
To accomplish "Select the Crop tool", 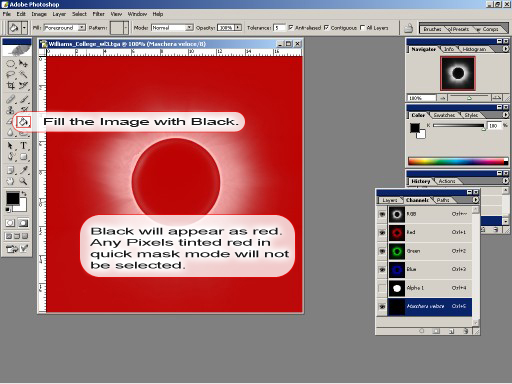I will point(10,86).
